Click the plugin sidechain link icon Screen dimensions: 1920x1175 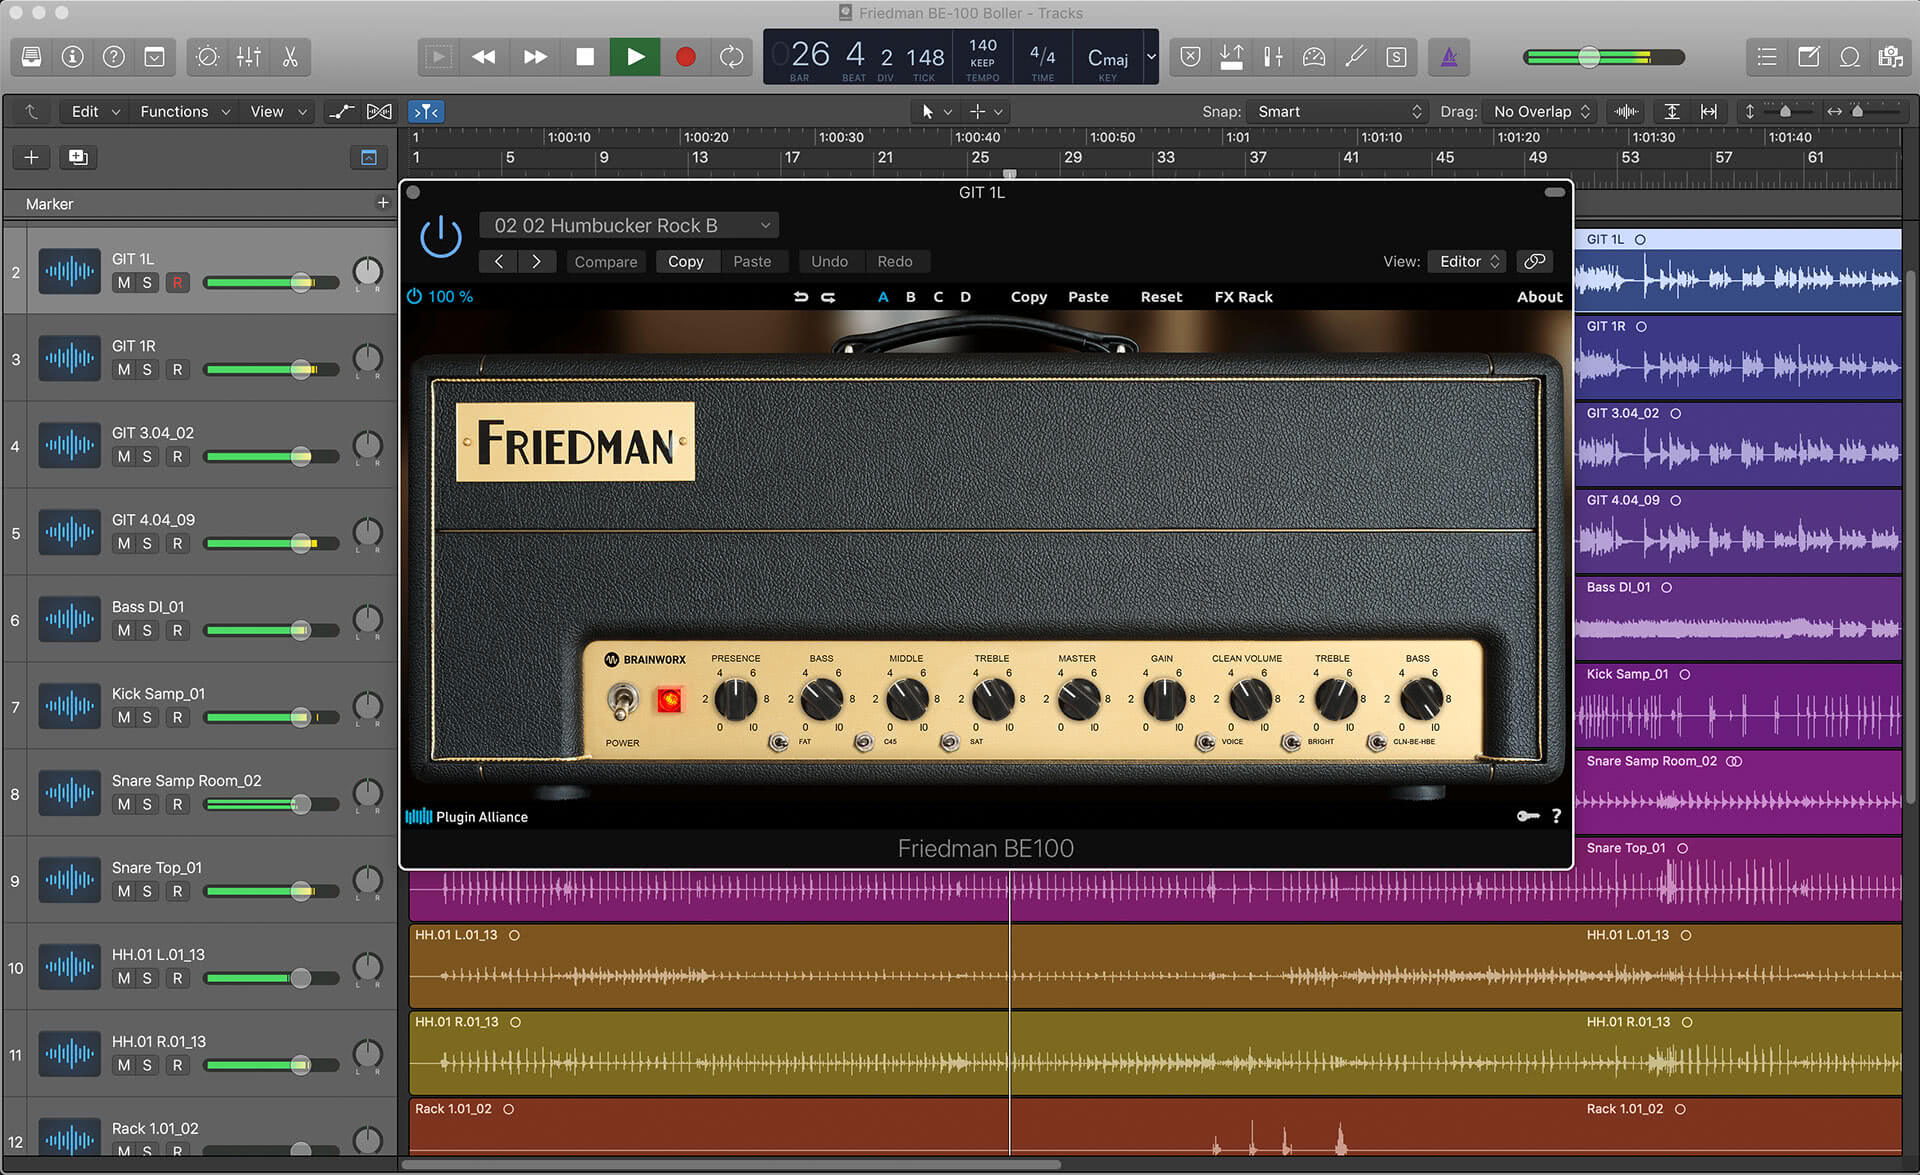1534,261
